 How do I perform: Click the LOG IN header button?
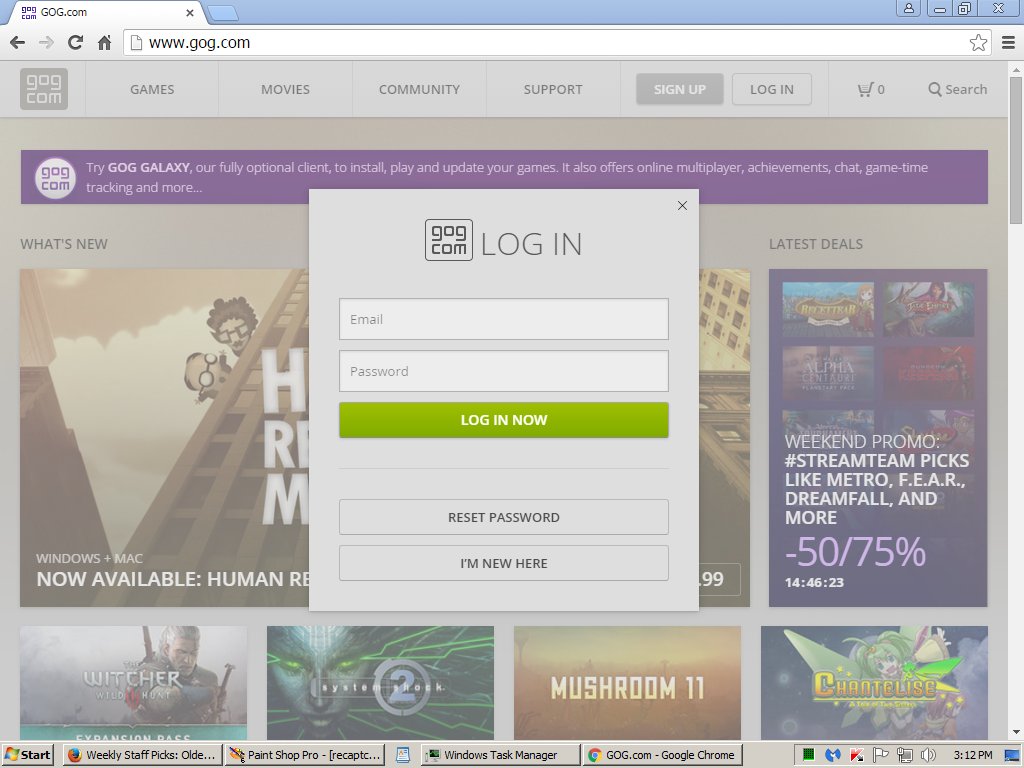772,89
